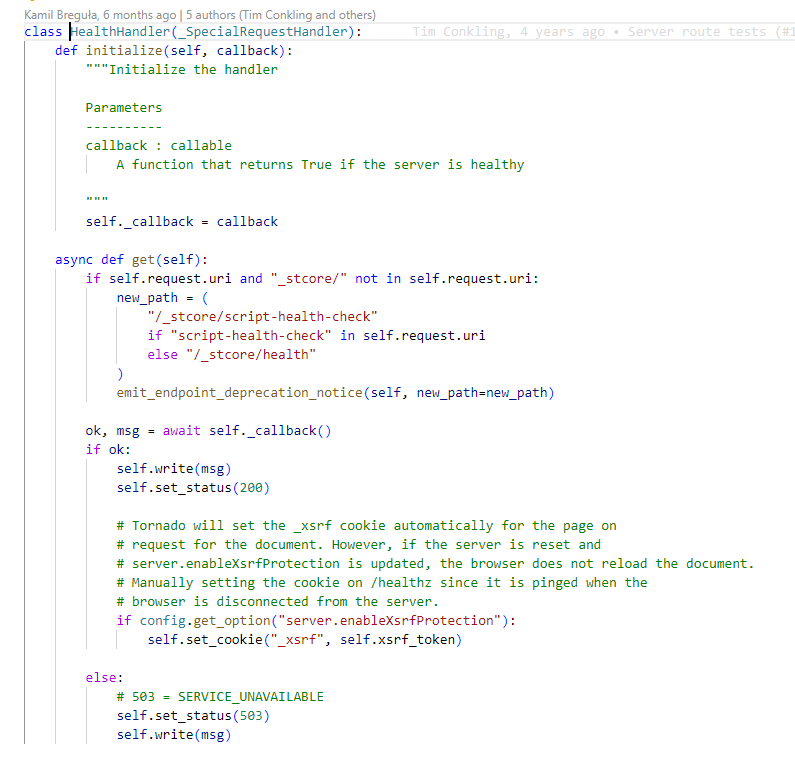Click the 'Parameters' docstring heading
795x768 pixels.
click(124, 107)
